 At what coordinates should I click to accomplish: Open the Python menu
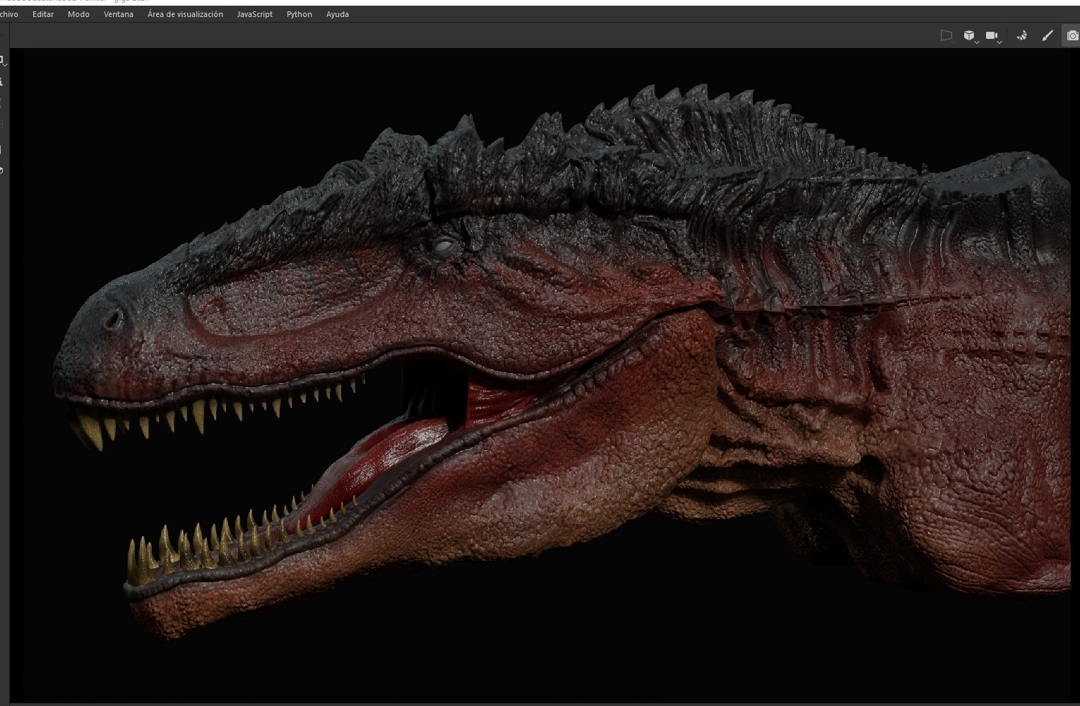click(299, 14)
